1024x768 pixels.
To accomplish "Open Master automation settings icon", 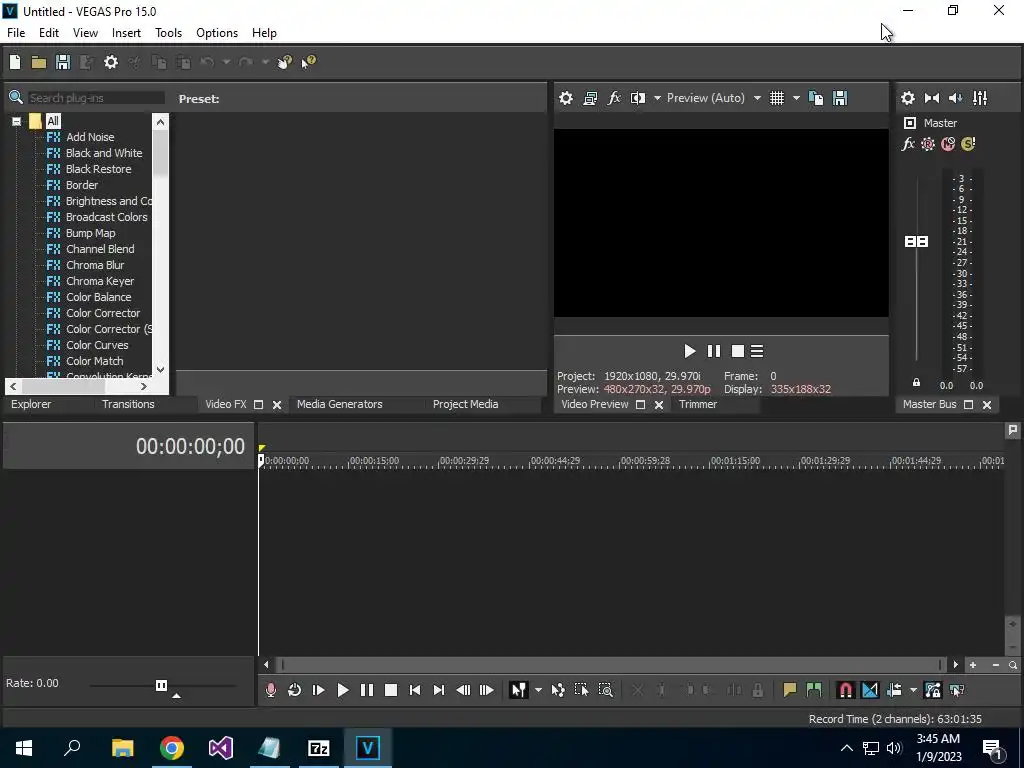I will coord(928,144).
